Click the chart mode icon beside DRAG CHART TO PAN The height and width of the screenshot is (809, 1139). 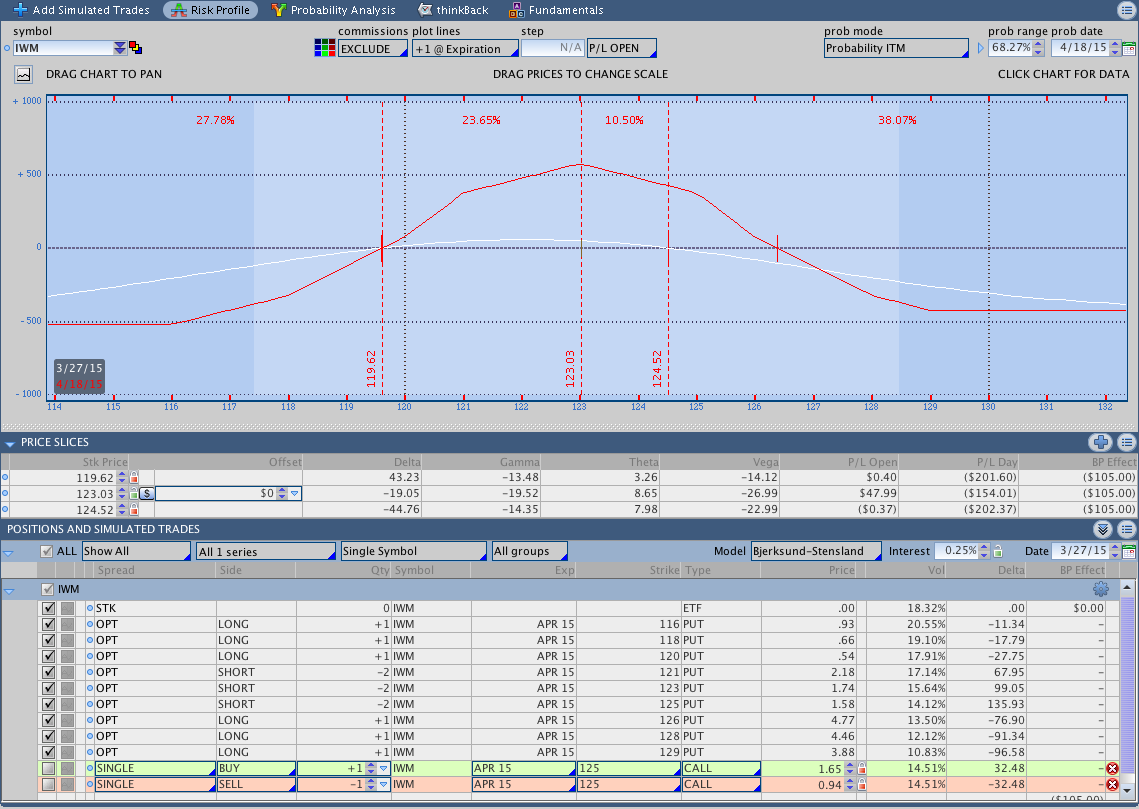click(x=23, y=74)
